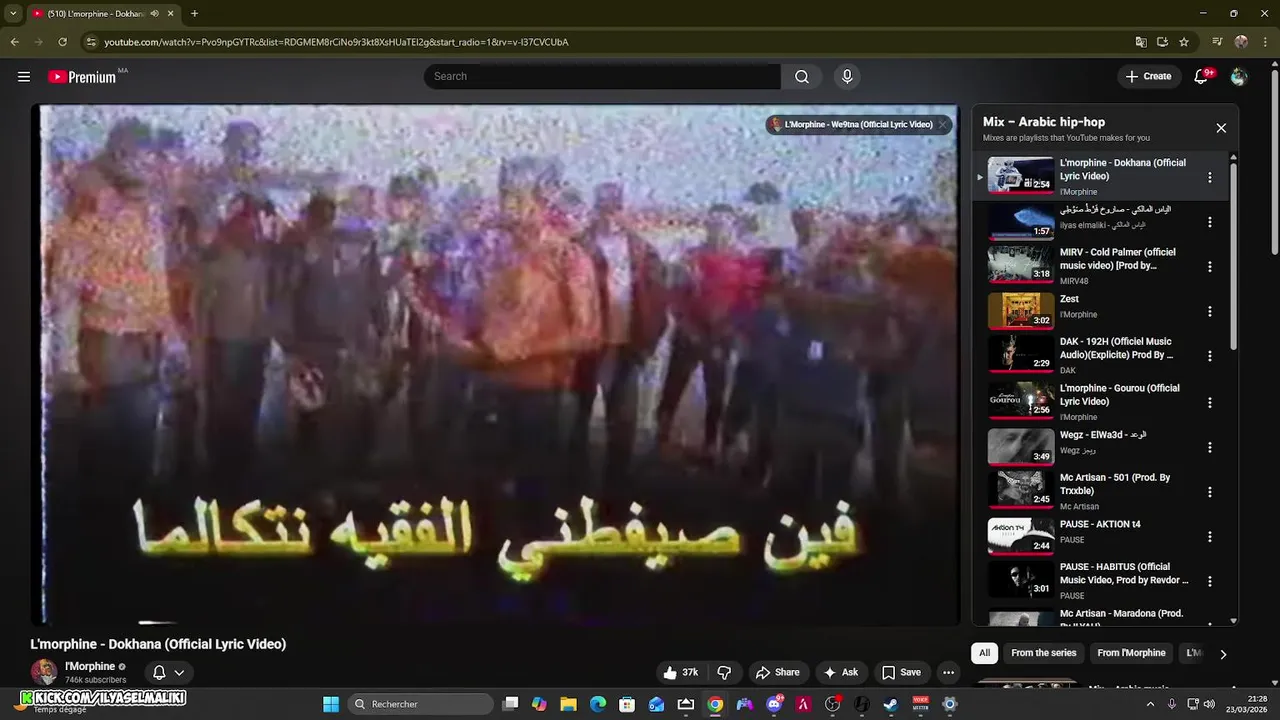Screen dimensions: 1280x720
Task: Like the video with 37k likes
Action: [x=680, y=673]
